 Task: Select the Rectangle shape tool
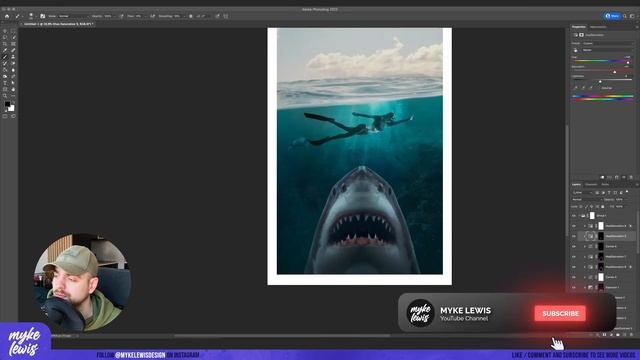pyautogui.click(x=5, y=89)
